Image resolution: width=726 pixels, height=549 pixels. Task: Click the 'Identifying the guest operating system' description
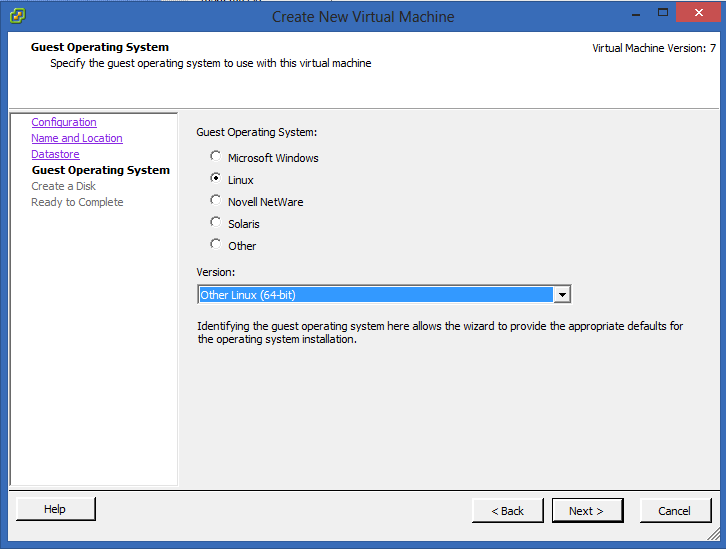tap(440, 332)
